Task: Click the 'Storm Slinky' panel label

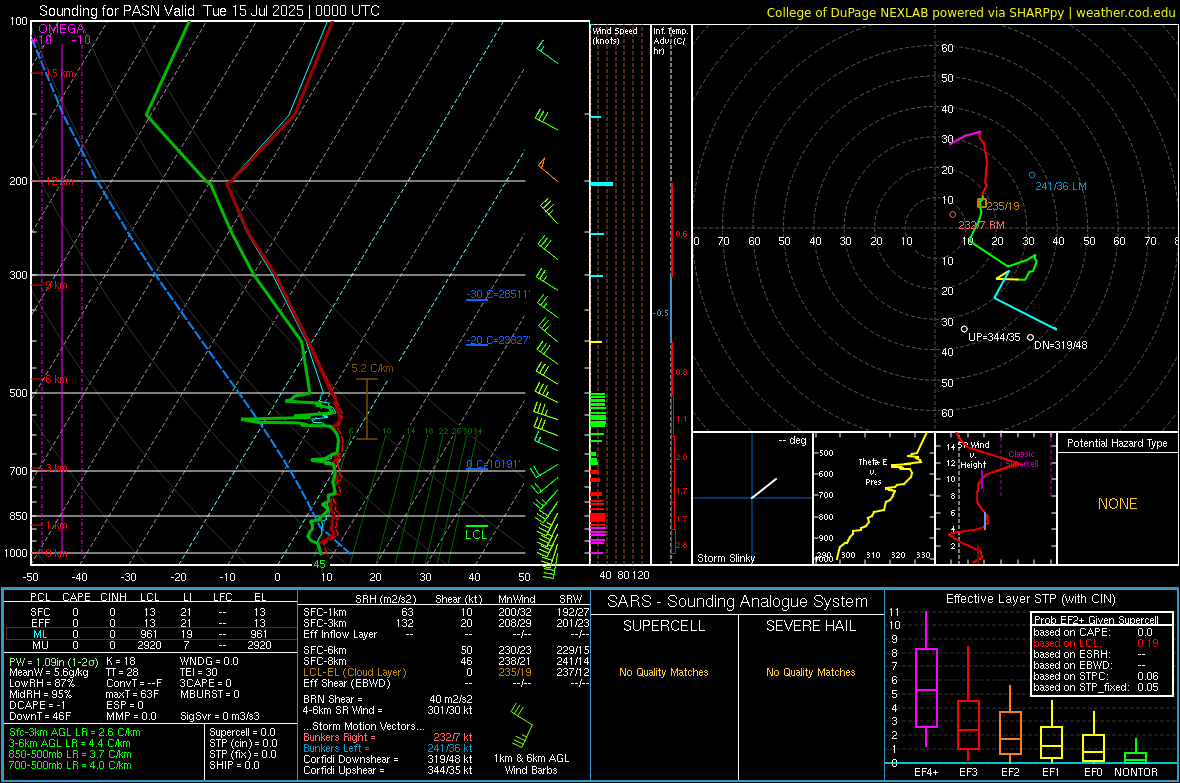Action: click(725, 558)
